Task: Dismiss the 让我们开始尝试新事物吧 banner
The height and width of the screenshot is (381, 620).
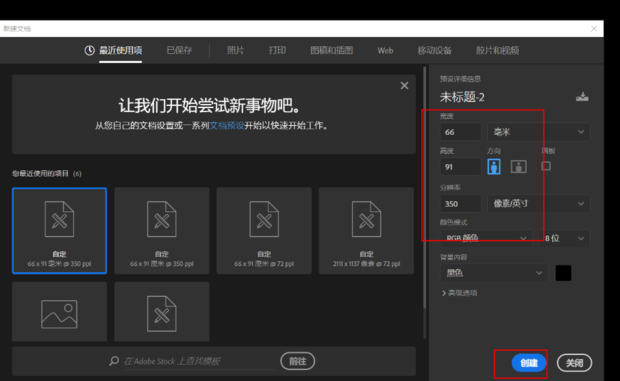Action: click(x=404, y=86)
